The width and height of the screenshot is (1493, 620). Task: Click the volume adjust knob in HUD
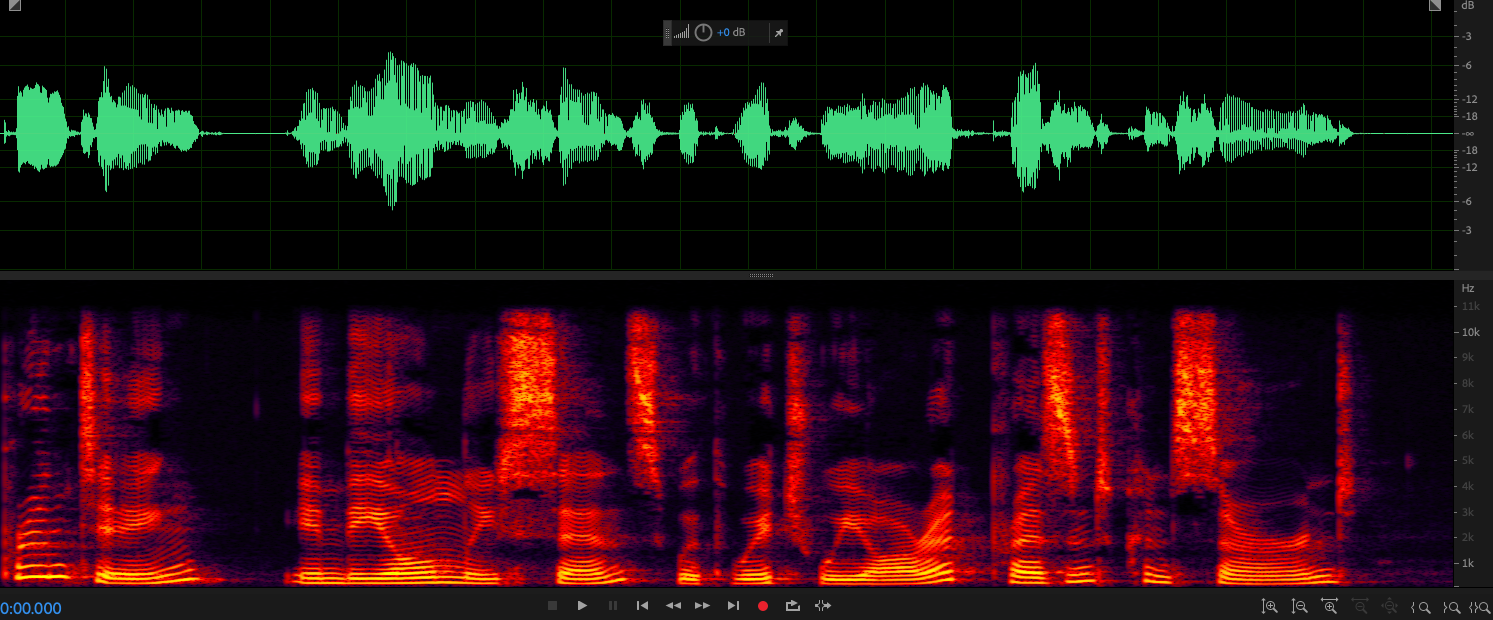click(x=703, y=33)
